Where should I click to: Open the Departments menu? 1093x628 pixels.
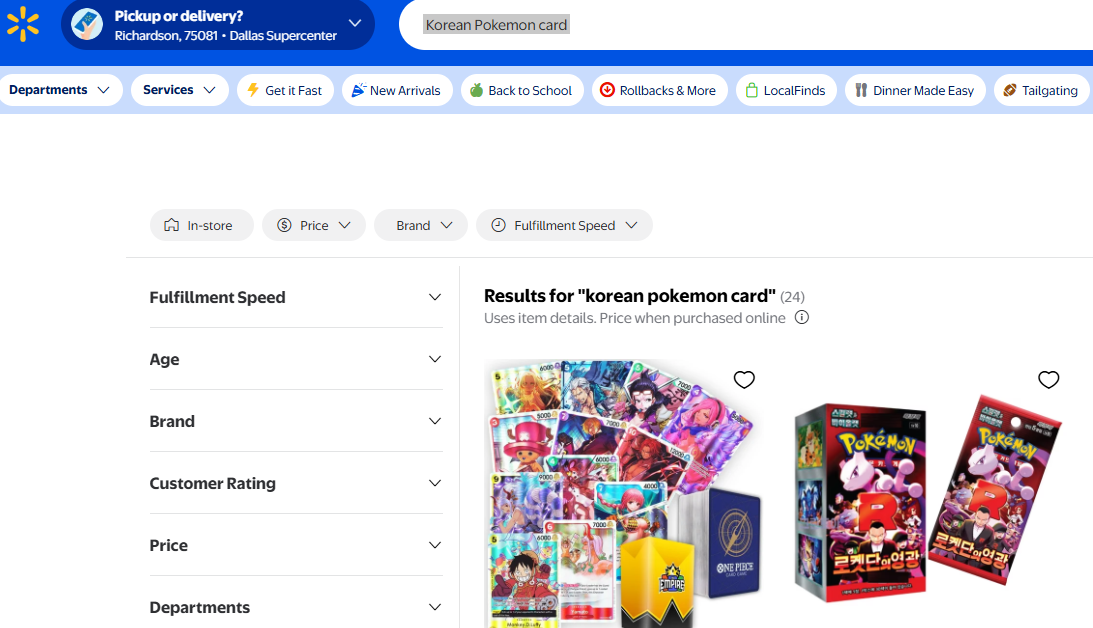(60, 90)
